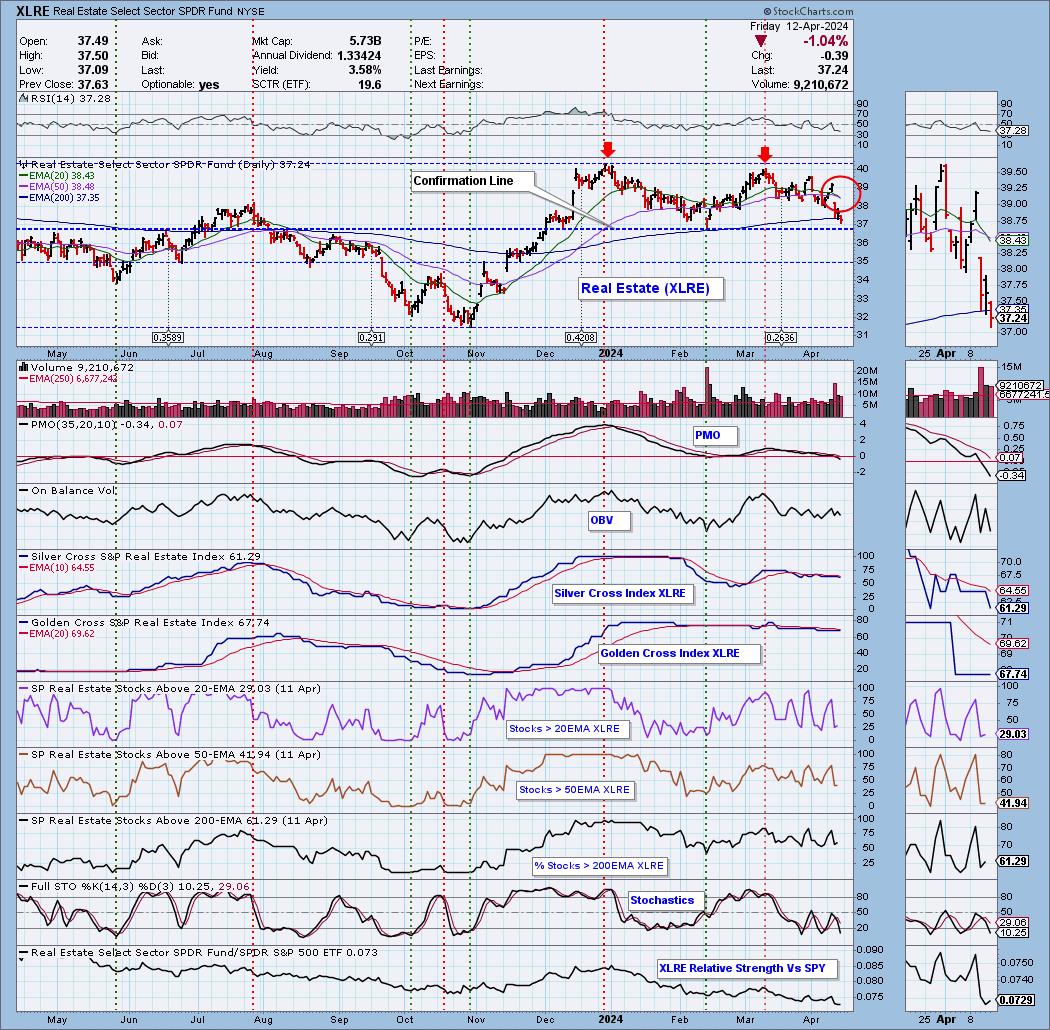The width and height of the screenshot is (1050, 1030).
Task: Click the SCTR (ETF) value 19.6
Action: pyautogui.click(x=370, y=84)
